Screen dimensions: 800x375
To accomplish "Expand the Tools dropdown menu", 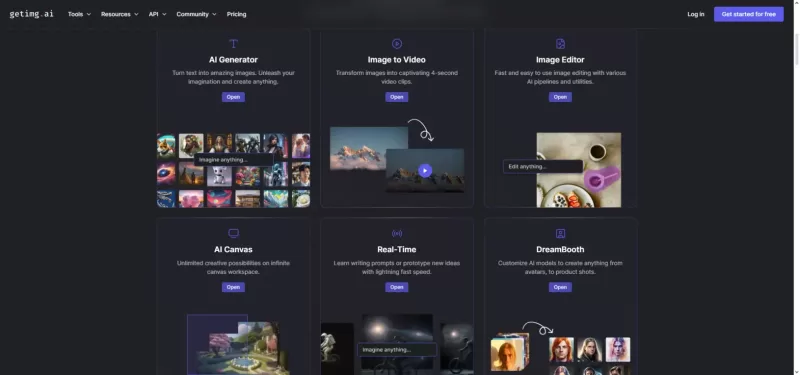I will pyautogui.click(x=79, y=14).
